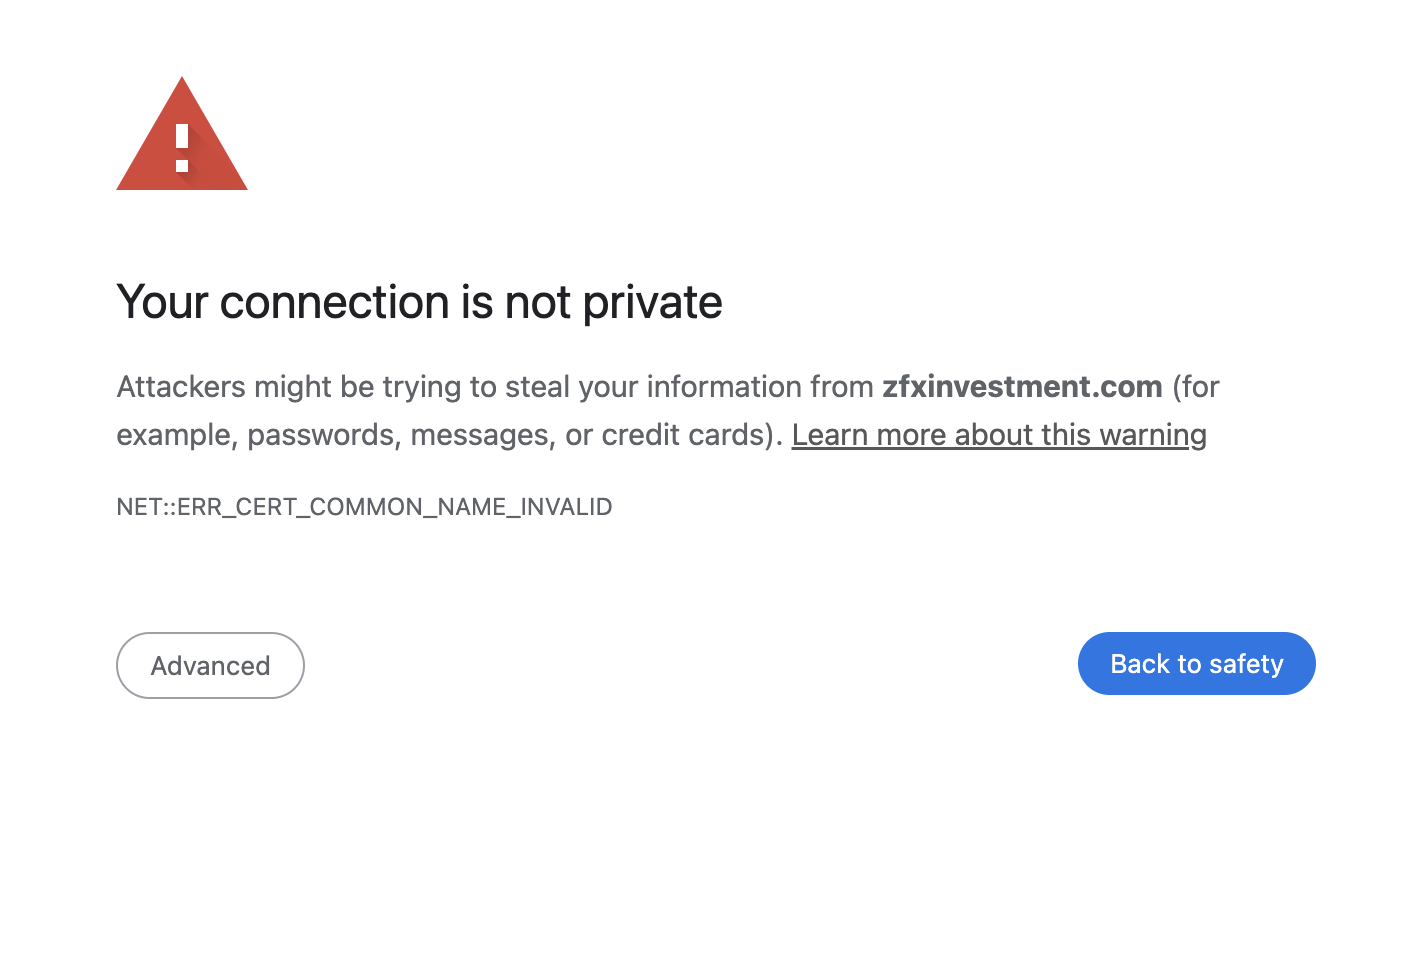
Task: Open Learn more about this warning link
Action: pyautogui.click(x=999, y=435)
